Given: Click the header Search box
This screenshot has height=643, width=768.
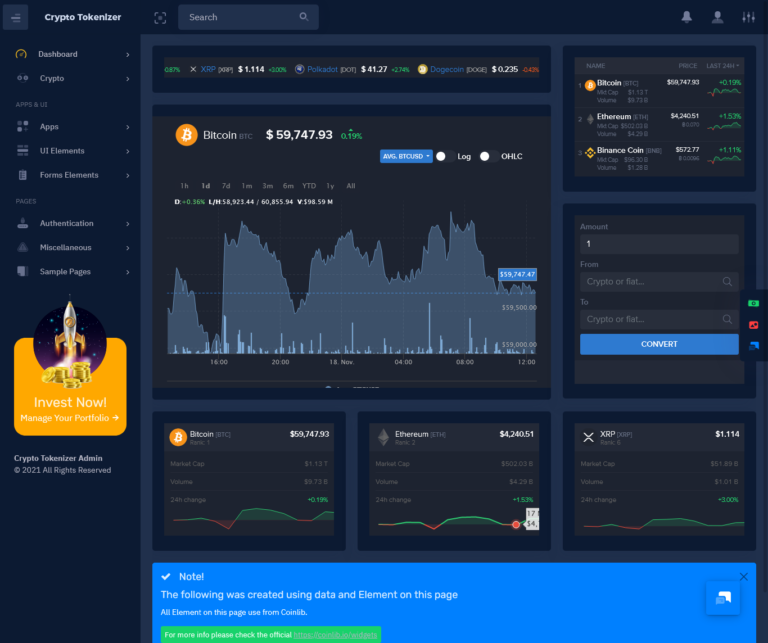Looking at the screenshot, I should pyautogui.click(x=248, y=17).
